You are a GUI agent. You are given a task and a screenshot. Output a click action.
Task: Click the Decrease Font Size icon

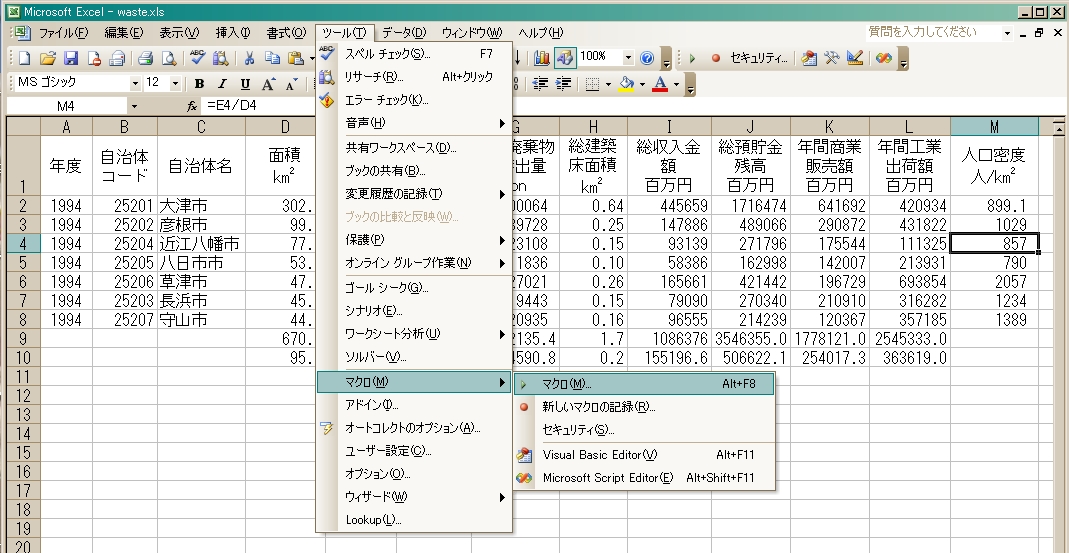292,84
